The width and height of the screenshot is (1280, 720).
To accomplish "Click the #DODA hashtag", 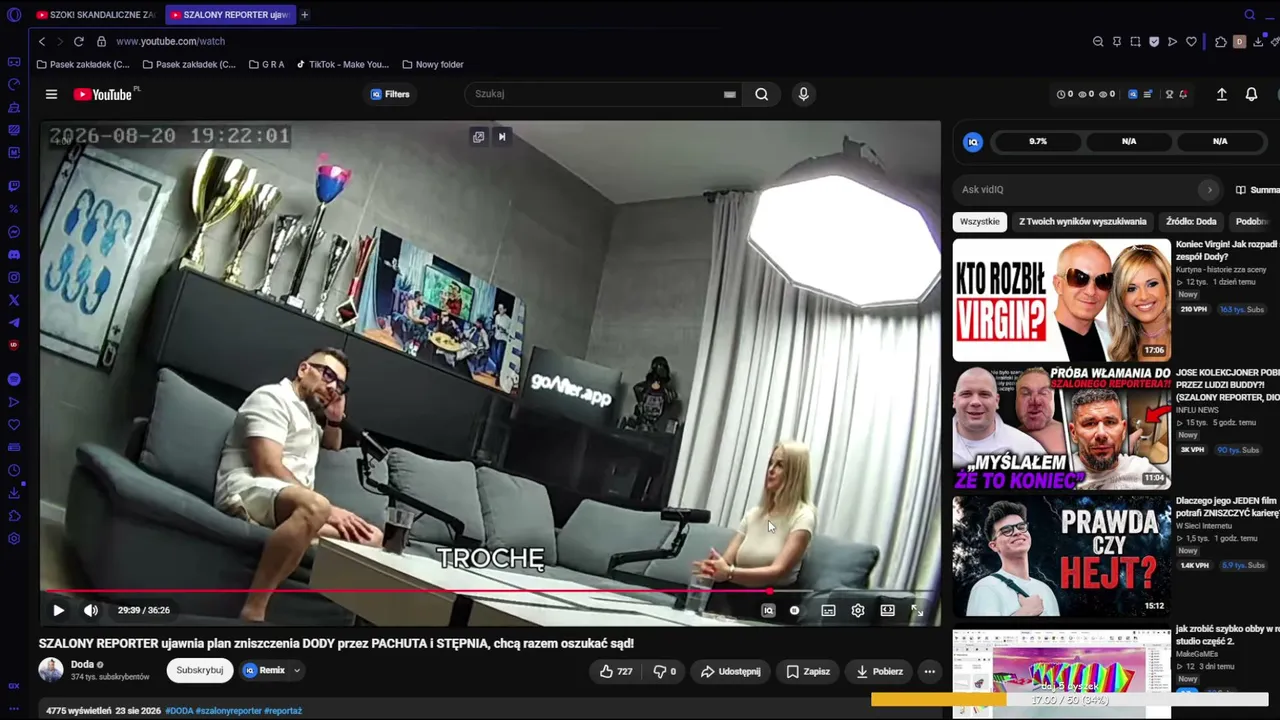I will click(179, 711).
